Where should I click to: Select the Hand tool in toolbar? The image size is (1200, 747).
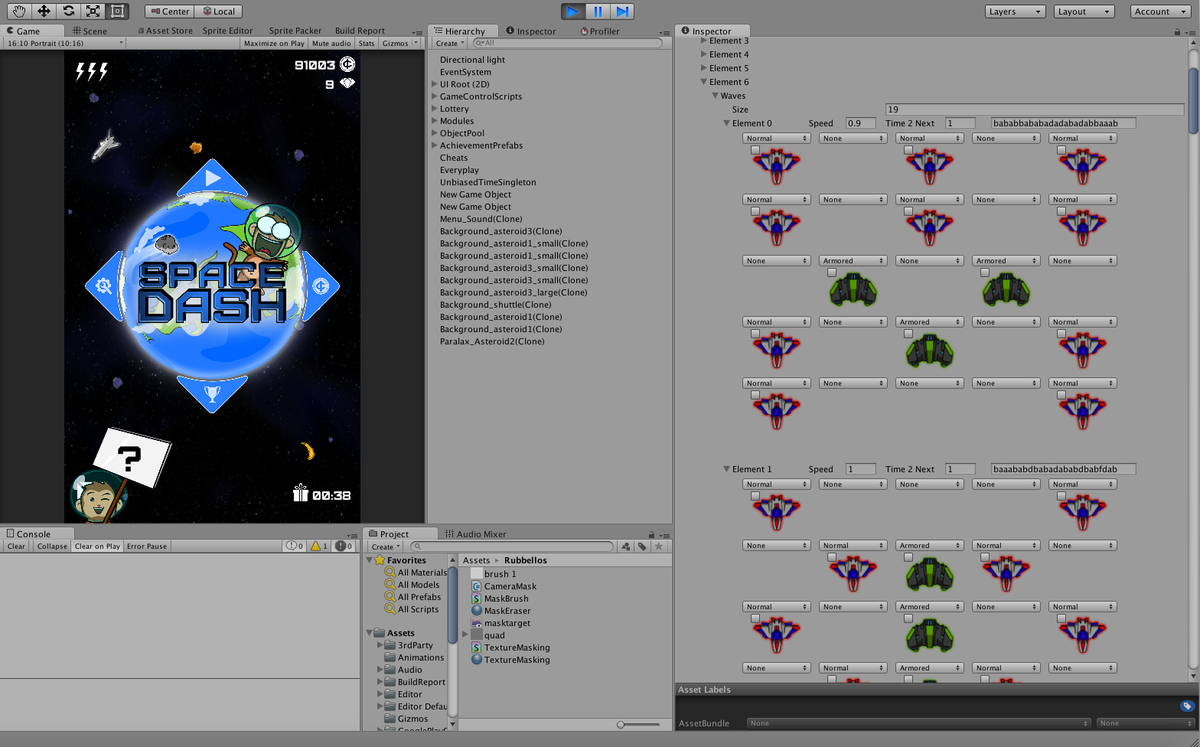click(x=19, y=11)
